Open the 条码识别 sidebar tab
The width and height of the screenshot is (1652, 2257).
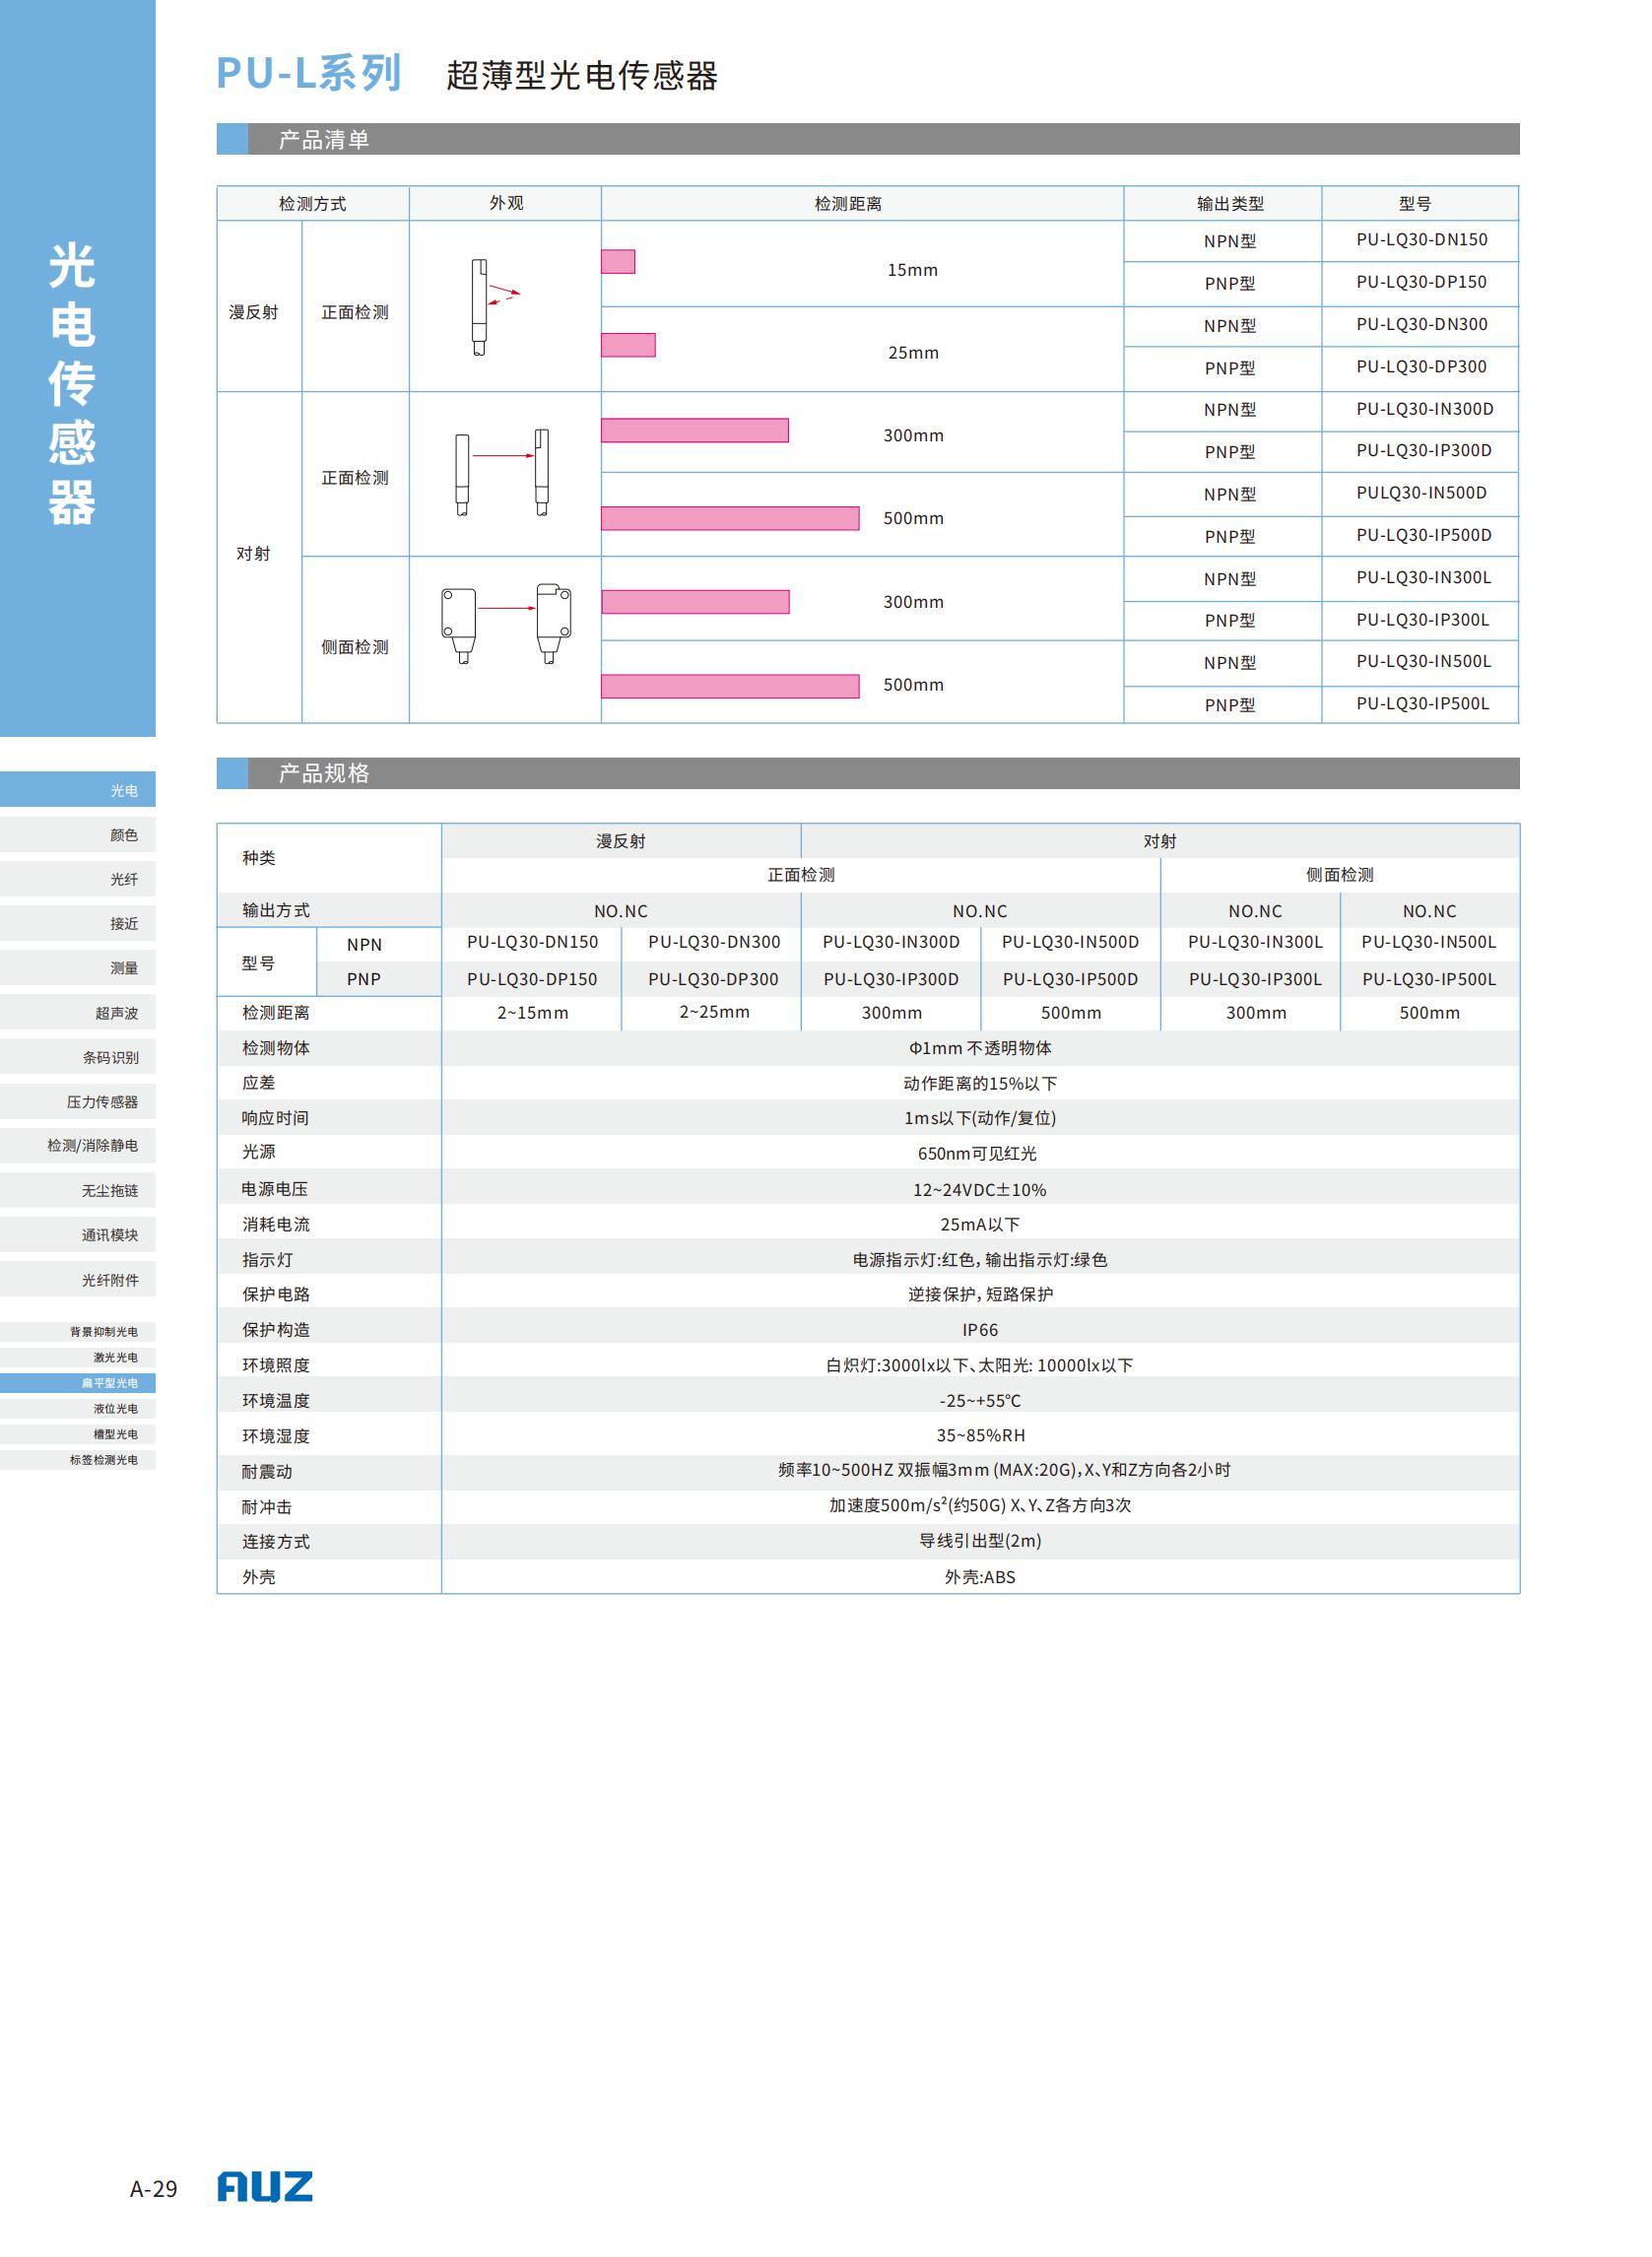tap(78, 1057)
